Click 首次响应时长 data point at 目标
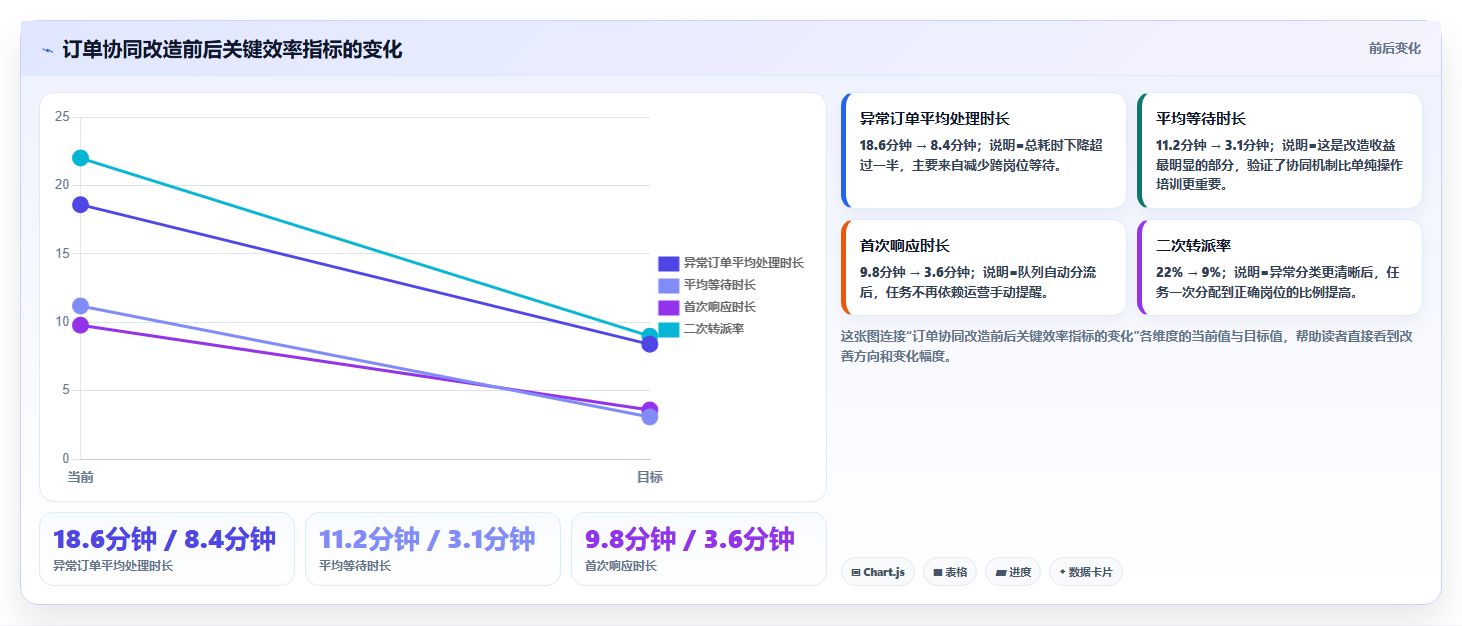The image size is (1462, 626). pyautogui.click(x=650, y=409)
